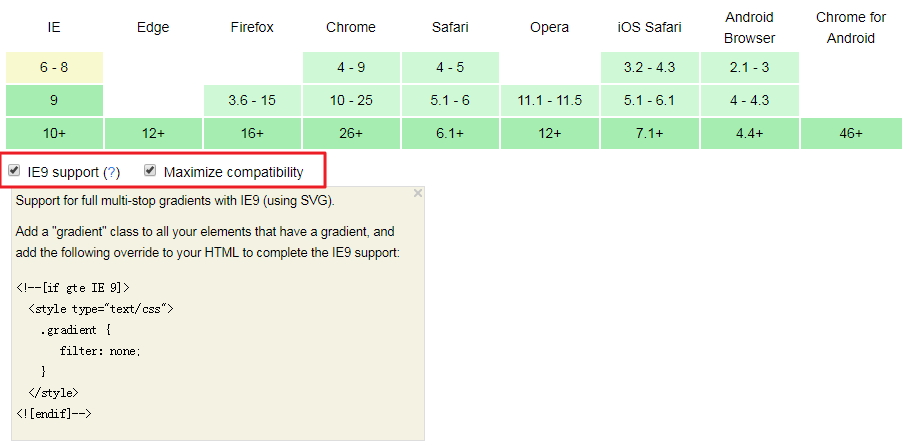Click Chrome for Android 46+ cell
This screenshot has height=447, width=909.
851,133
